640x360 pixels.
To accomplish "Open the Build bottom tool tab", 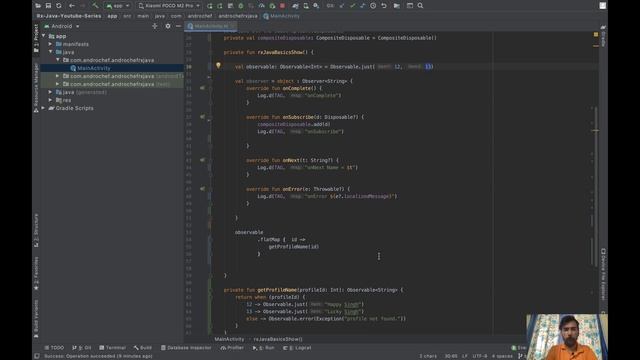I will pos(143,348).
